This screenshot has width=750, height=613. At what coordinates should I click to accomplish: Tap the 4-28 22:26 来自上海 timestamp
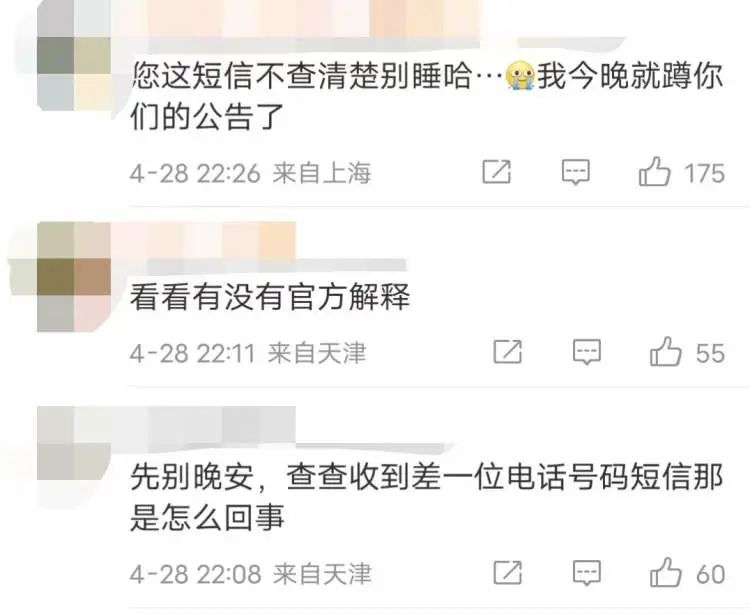[x=250, y=173]
